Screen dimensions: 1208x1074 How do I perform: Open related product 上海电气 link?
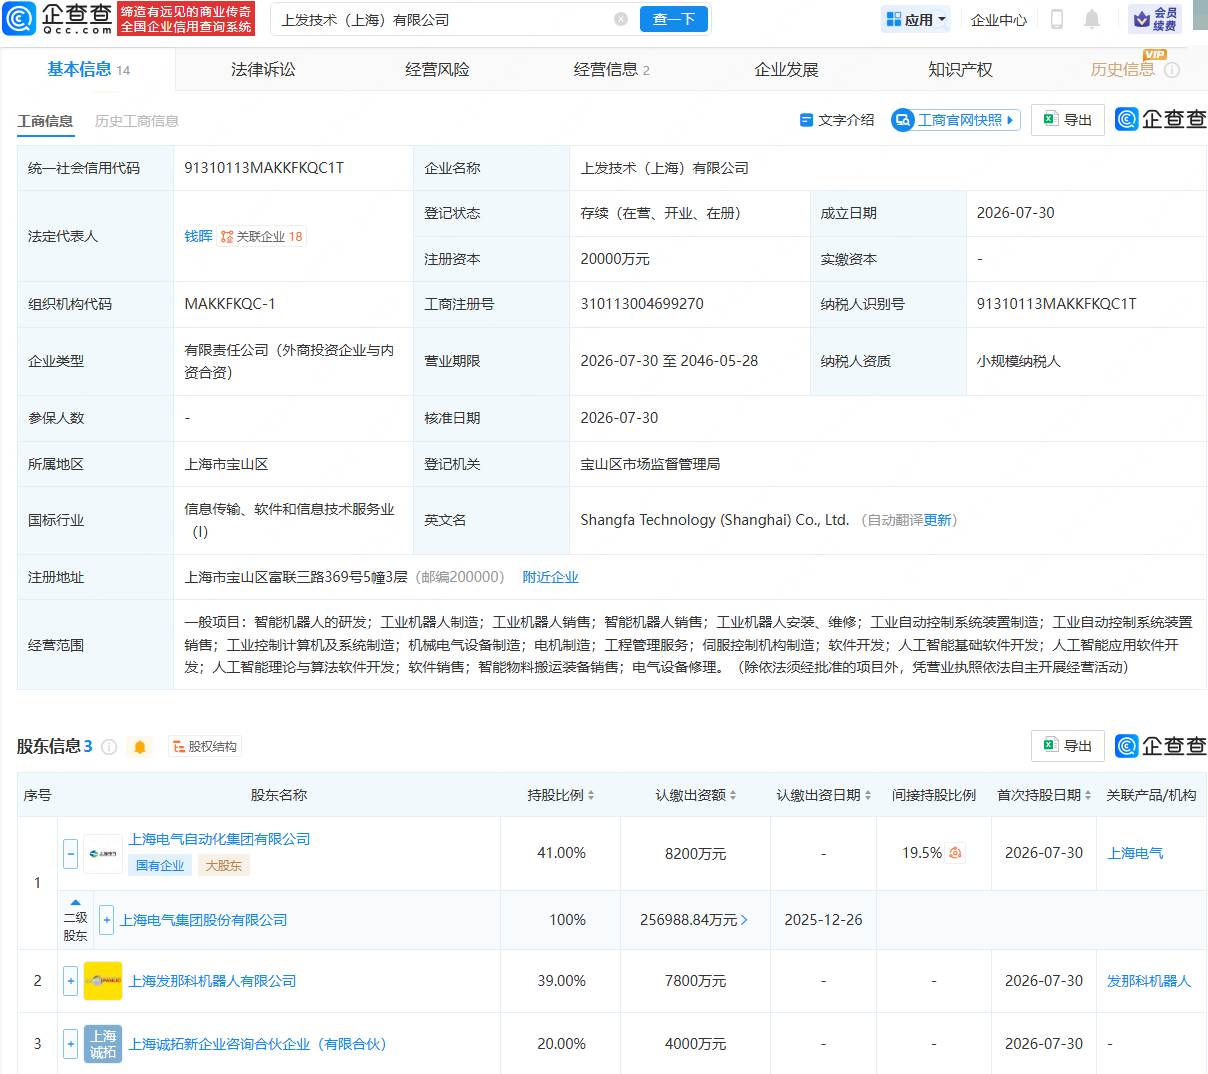point(1135,853)
